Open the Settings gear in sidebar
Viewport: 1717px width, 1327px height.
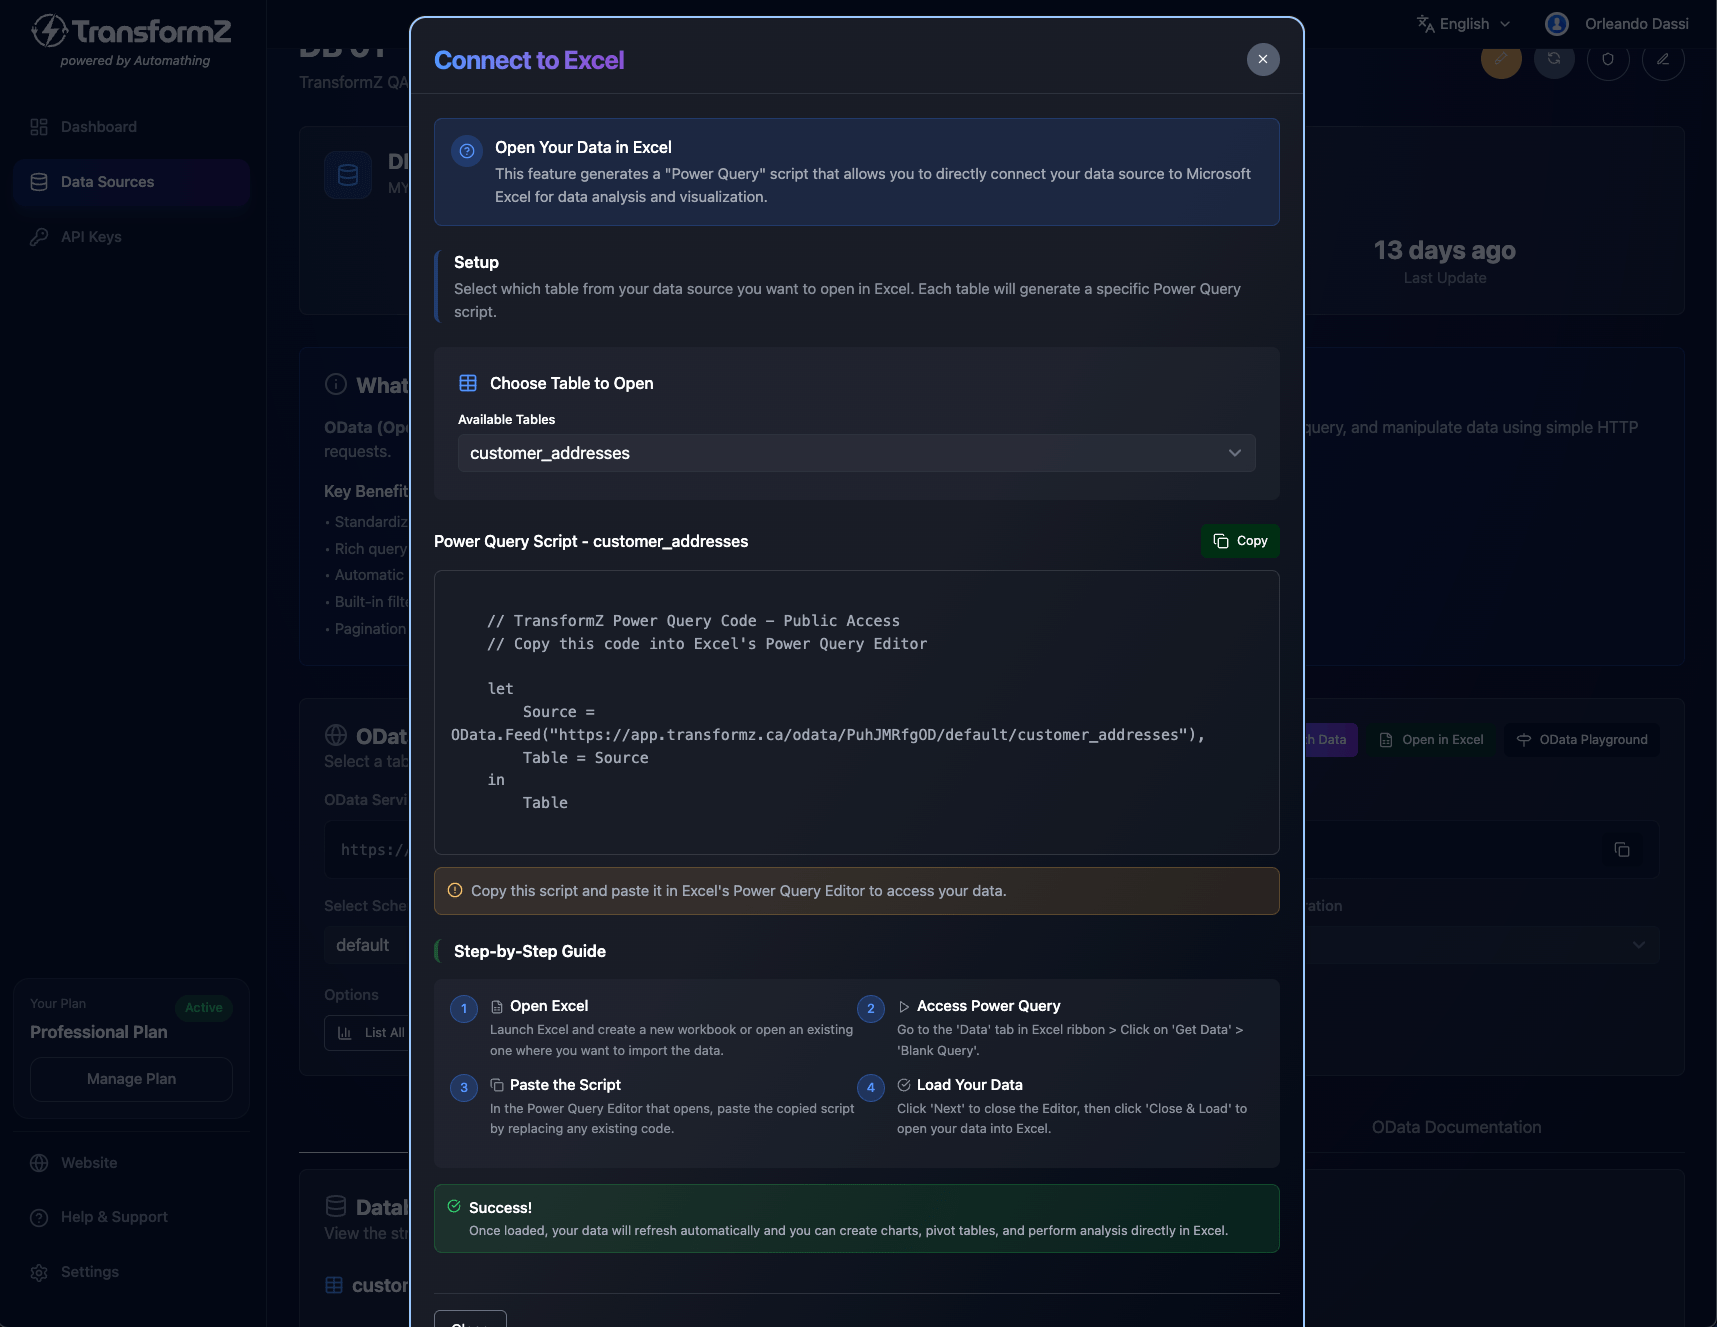[x=40, y=1272]
